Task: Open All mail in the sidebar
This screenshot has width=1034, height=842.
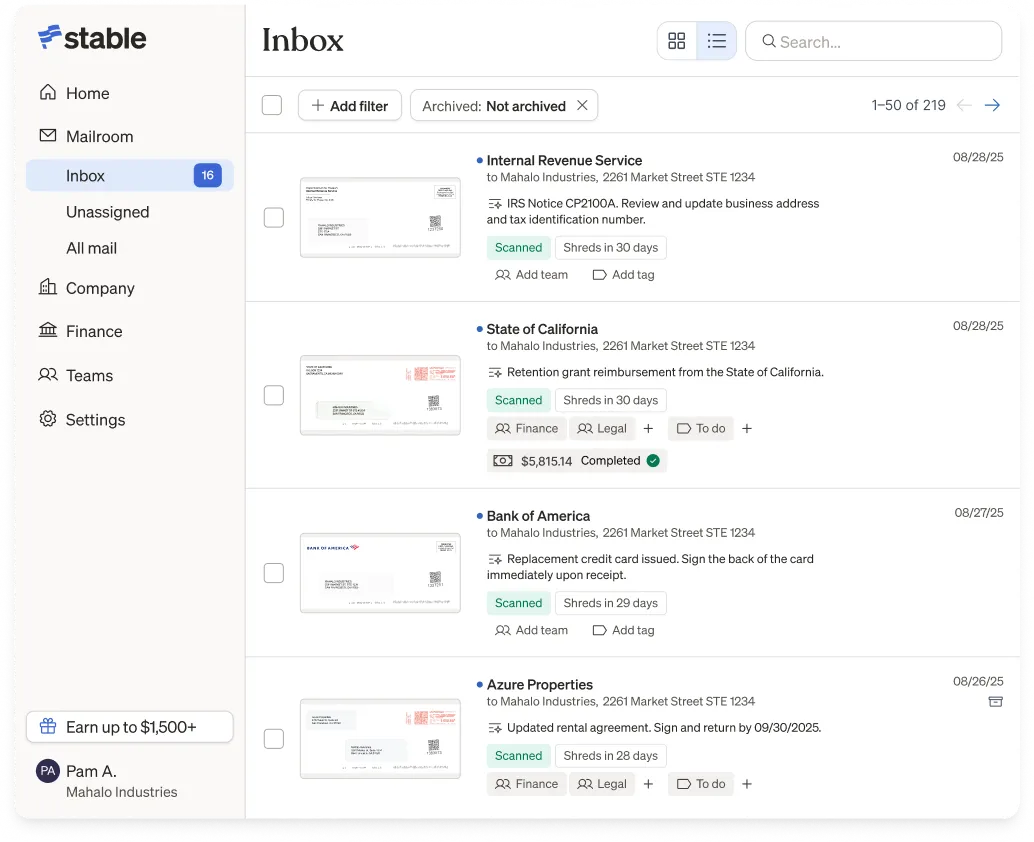Action: coord(92,249)
